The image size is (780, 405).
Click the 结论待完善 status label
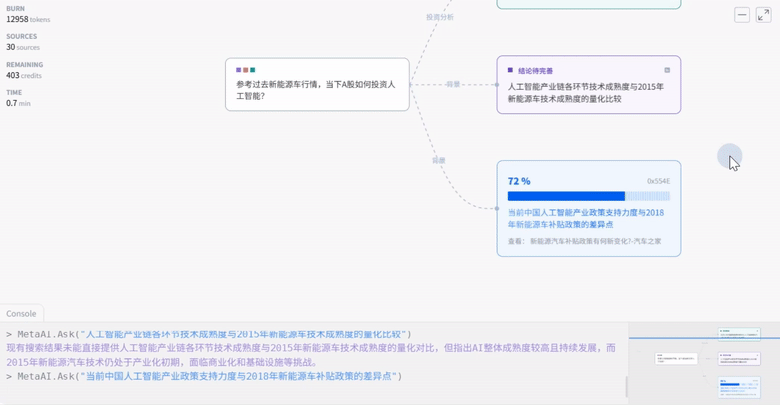click(535, 71)
